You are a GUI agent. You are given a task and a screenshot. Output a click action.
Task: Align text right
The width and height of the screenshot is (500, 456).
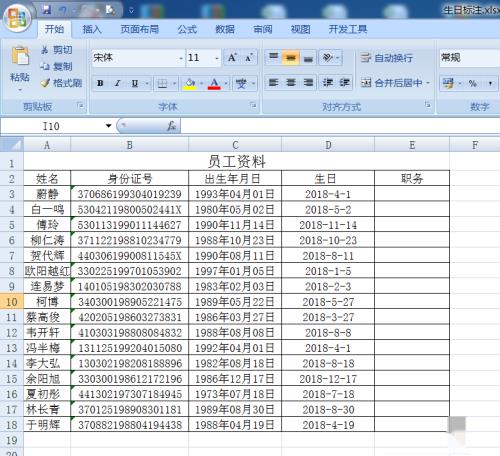(308, 82)
